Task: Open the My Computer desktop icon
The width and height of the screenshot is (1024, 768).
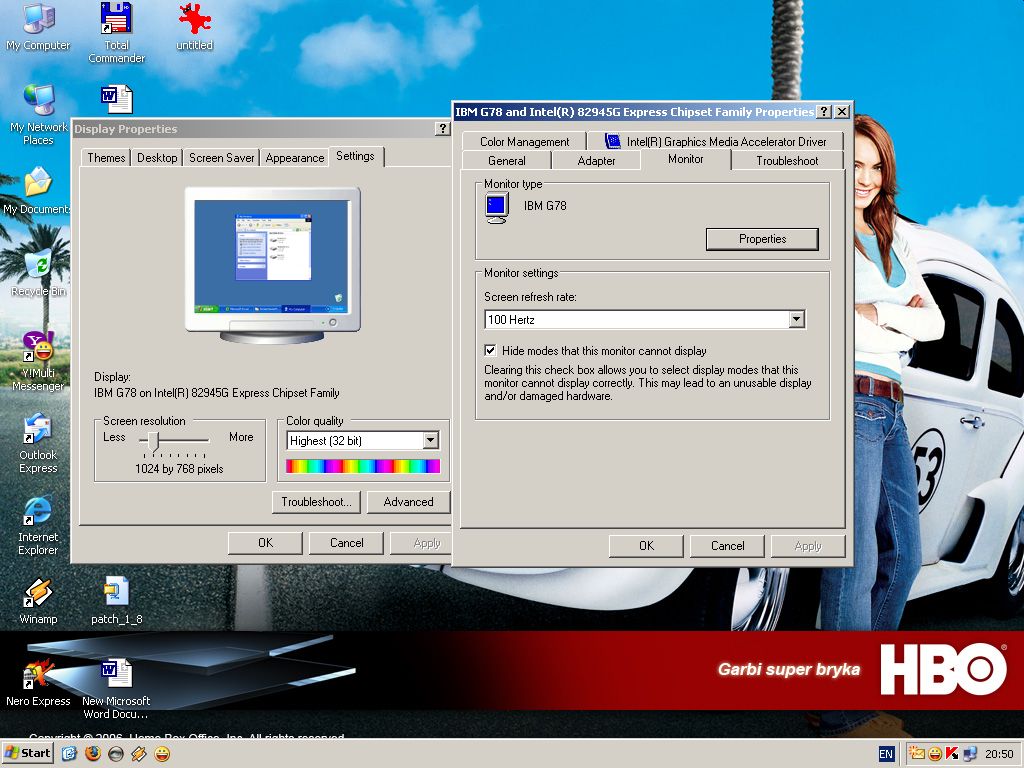Action: pos(38,27)
